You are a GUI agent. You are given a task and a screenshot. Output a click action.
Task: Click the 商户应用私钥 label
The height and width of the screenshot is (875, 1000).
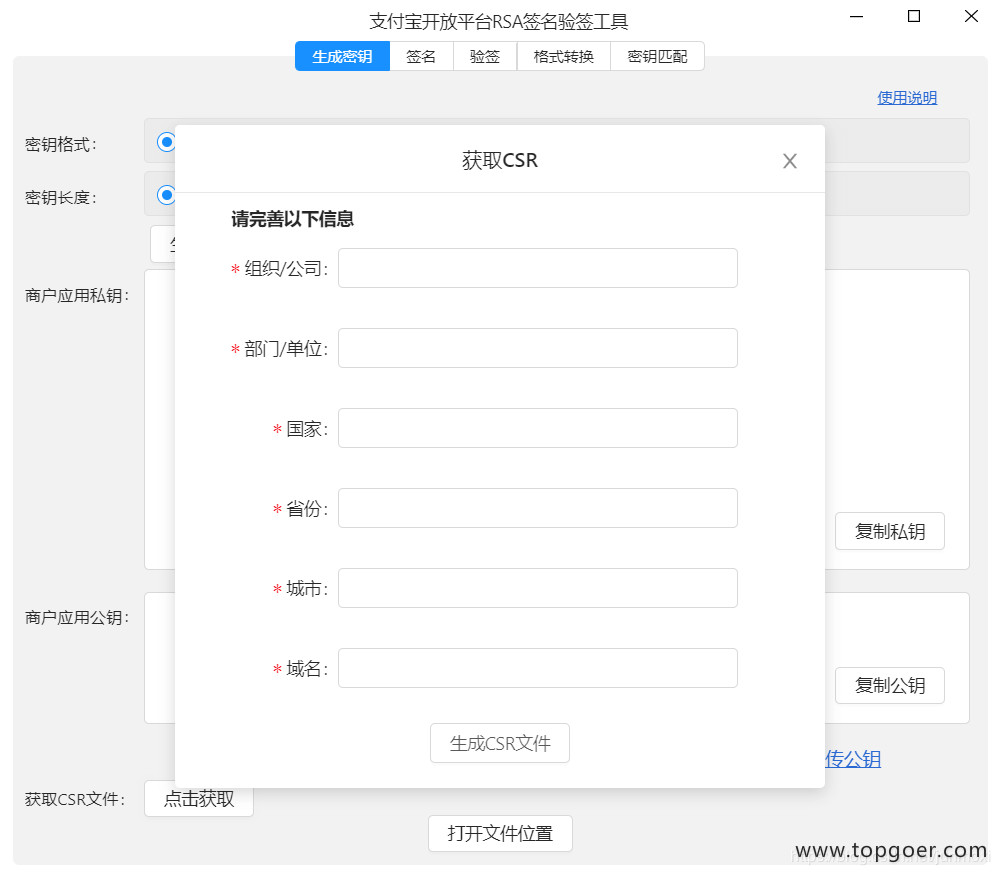click(x=77, y=295)
